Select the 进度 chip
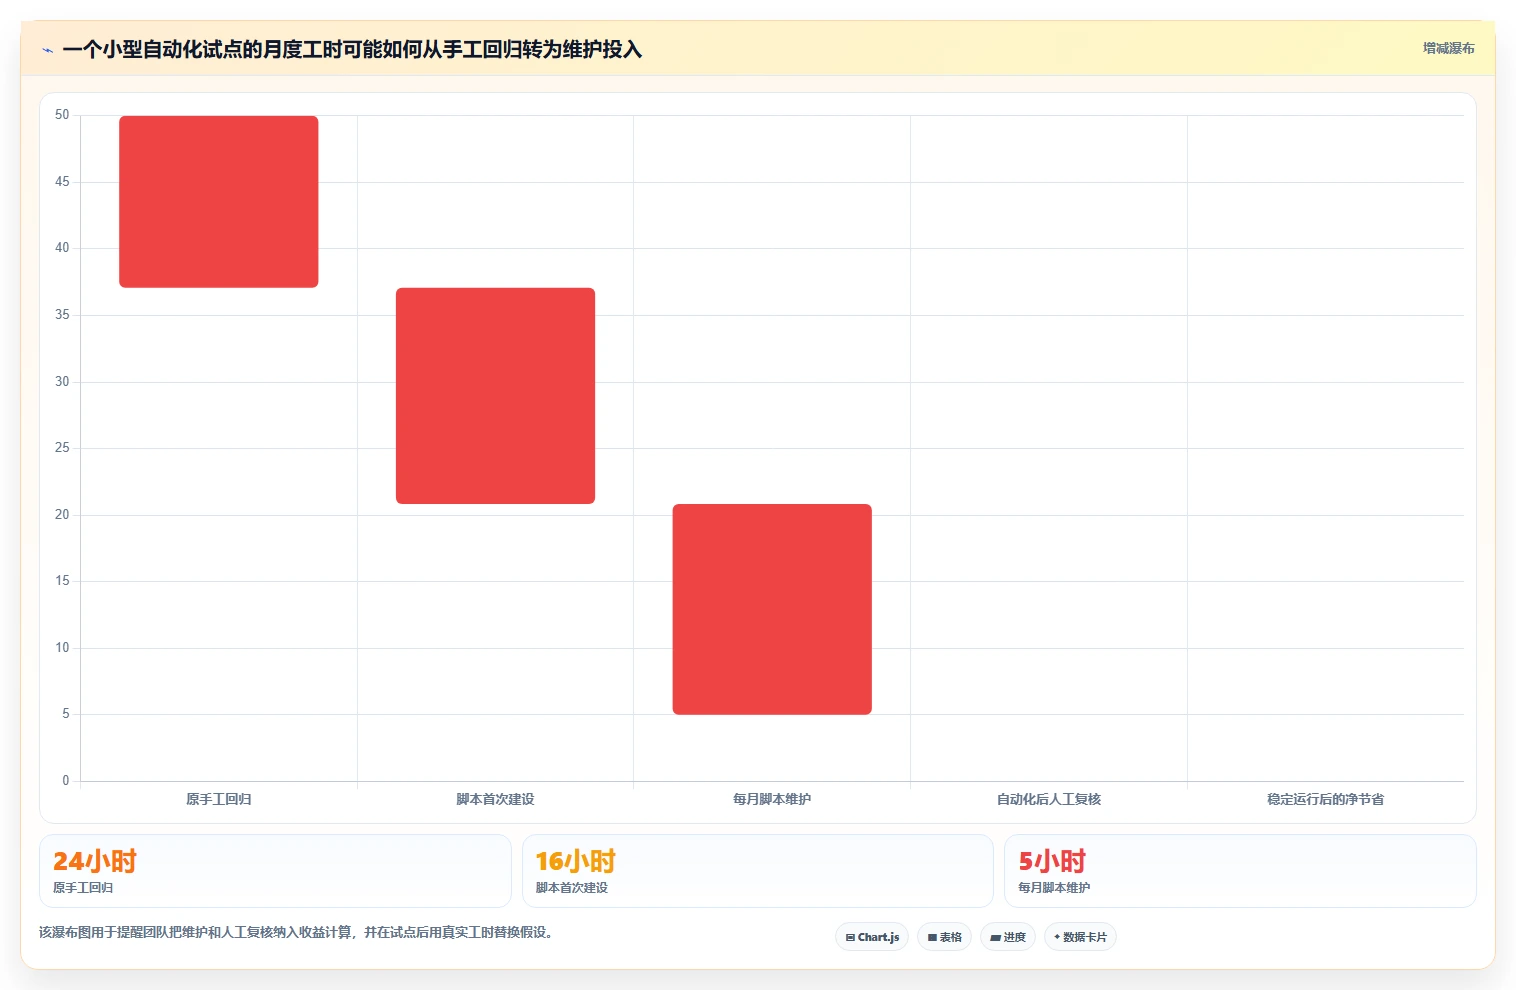Viewport: 1516px width, 990px height. [x=1008, y=937]
